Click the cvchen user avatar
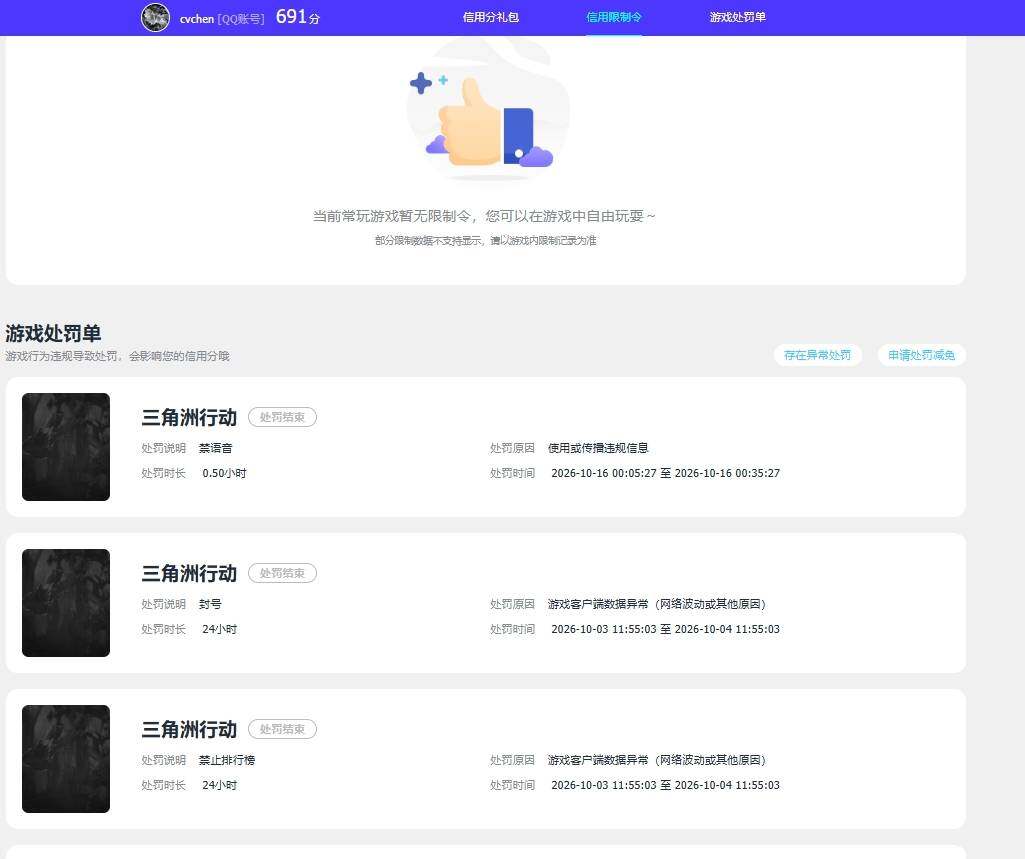This screenshot has width=1025, height=859. [156, 18]
